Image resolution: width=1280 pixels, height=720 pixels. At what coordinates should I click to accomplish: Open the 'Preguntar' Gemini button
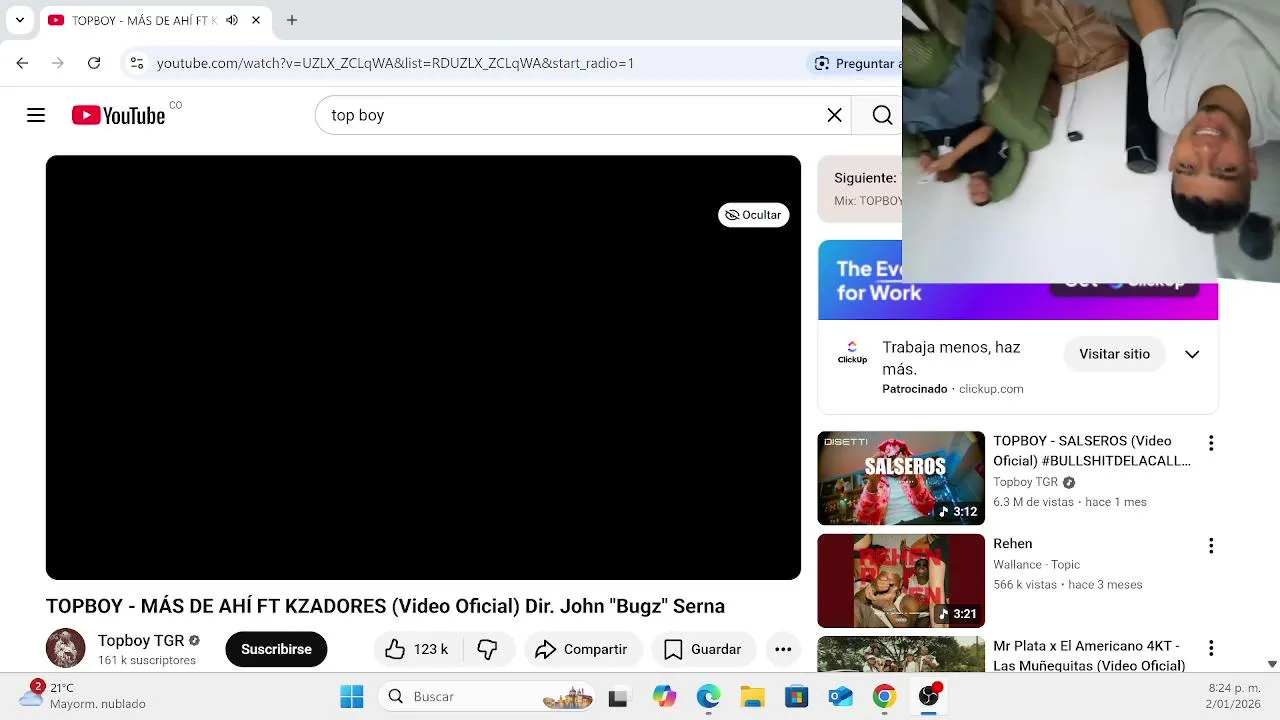pyautogui.click(x=855, y=63)
